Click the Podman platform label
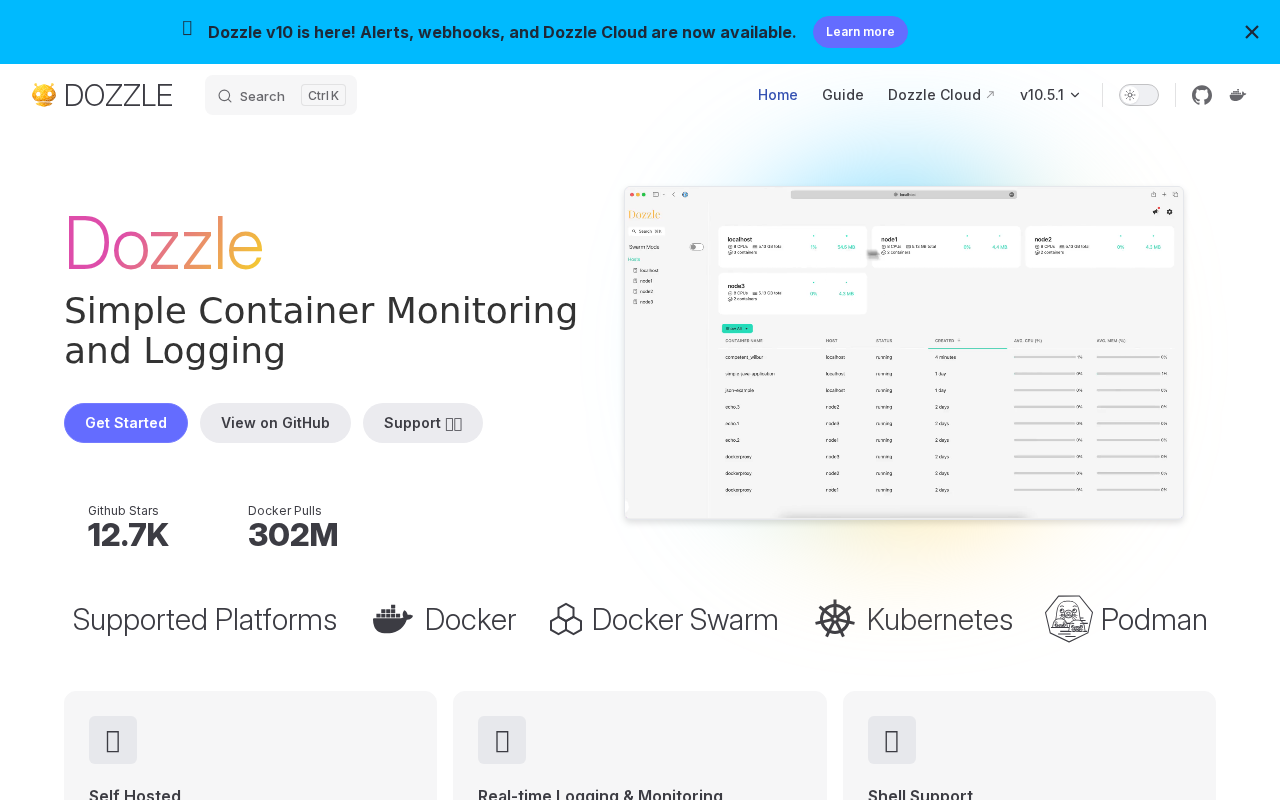The image size is (1280, 800). click(x=1154, y=620)
